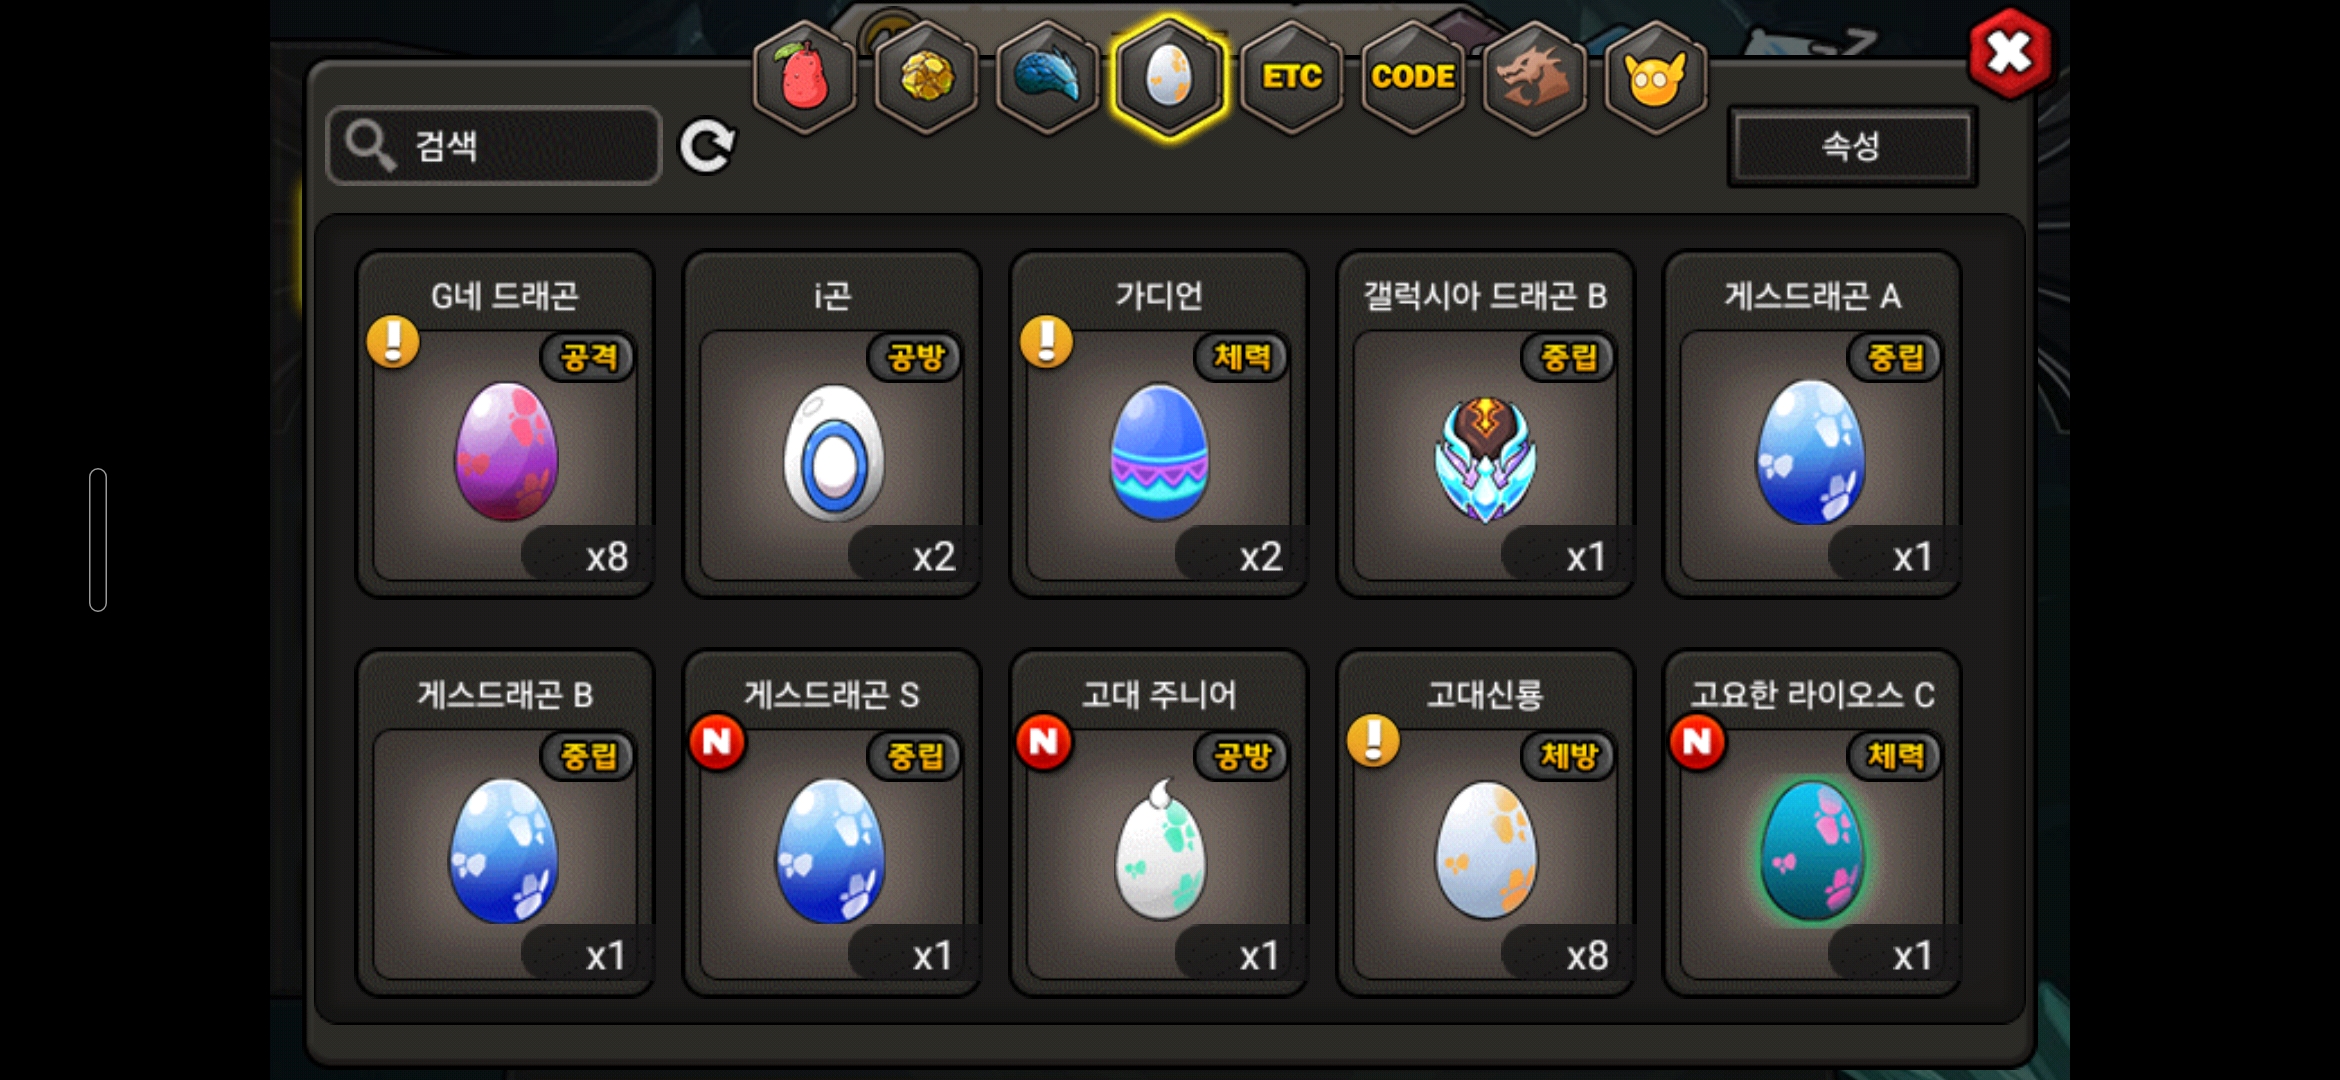Choose the glowing 고요한 라이오스 C egg
This screenshot has width=2340, height=1080.
(x=1812, y=824)
